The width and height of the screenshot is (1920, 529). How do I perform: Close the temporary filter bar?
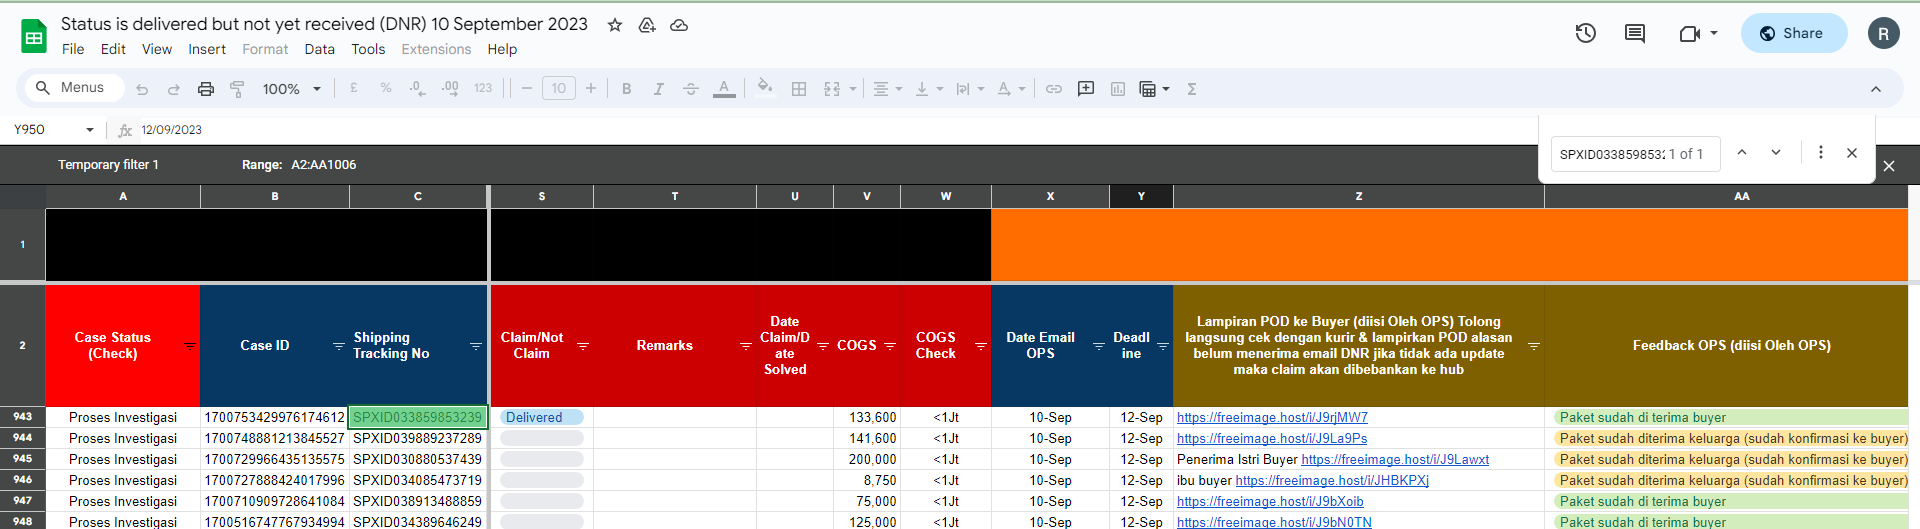(x=1889, y=166)
